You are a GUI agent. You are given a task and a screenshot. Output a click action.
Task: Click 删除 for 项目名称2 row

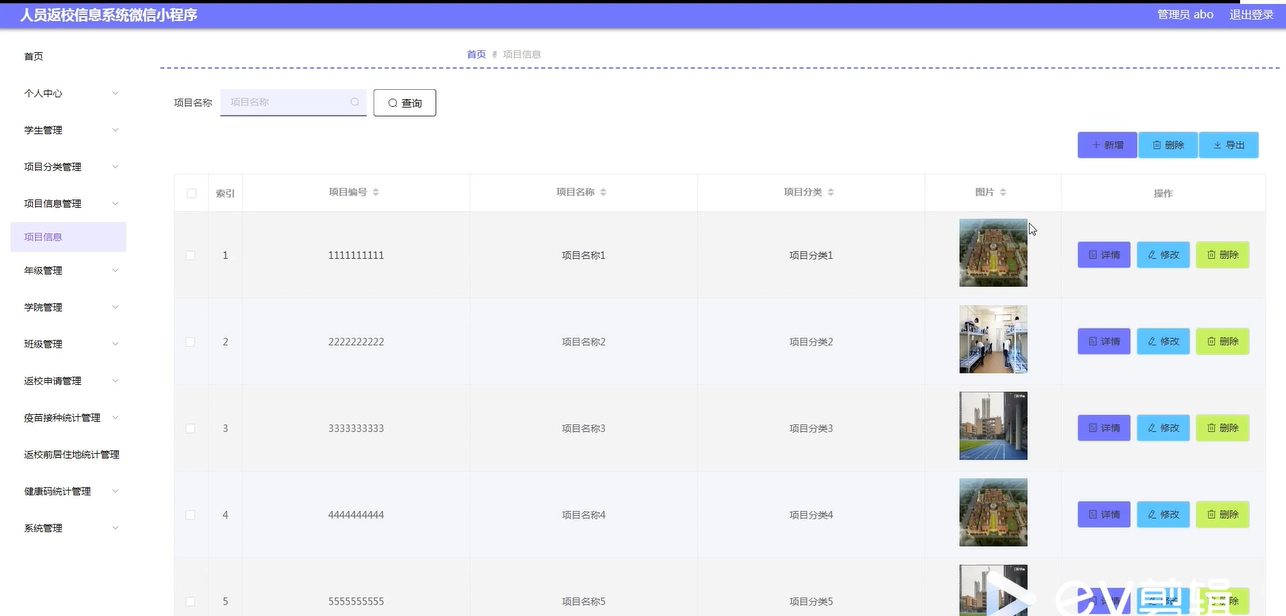tap(1223, 341)
